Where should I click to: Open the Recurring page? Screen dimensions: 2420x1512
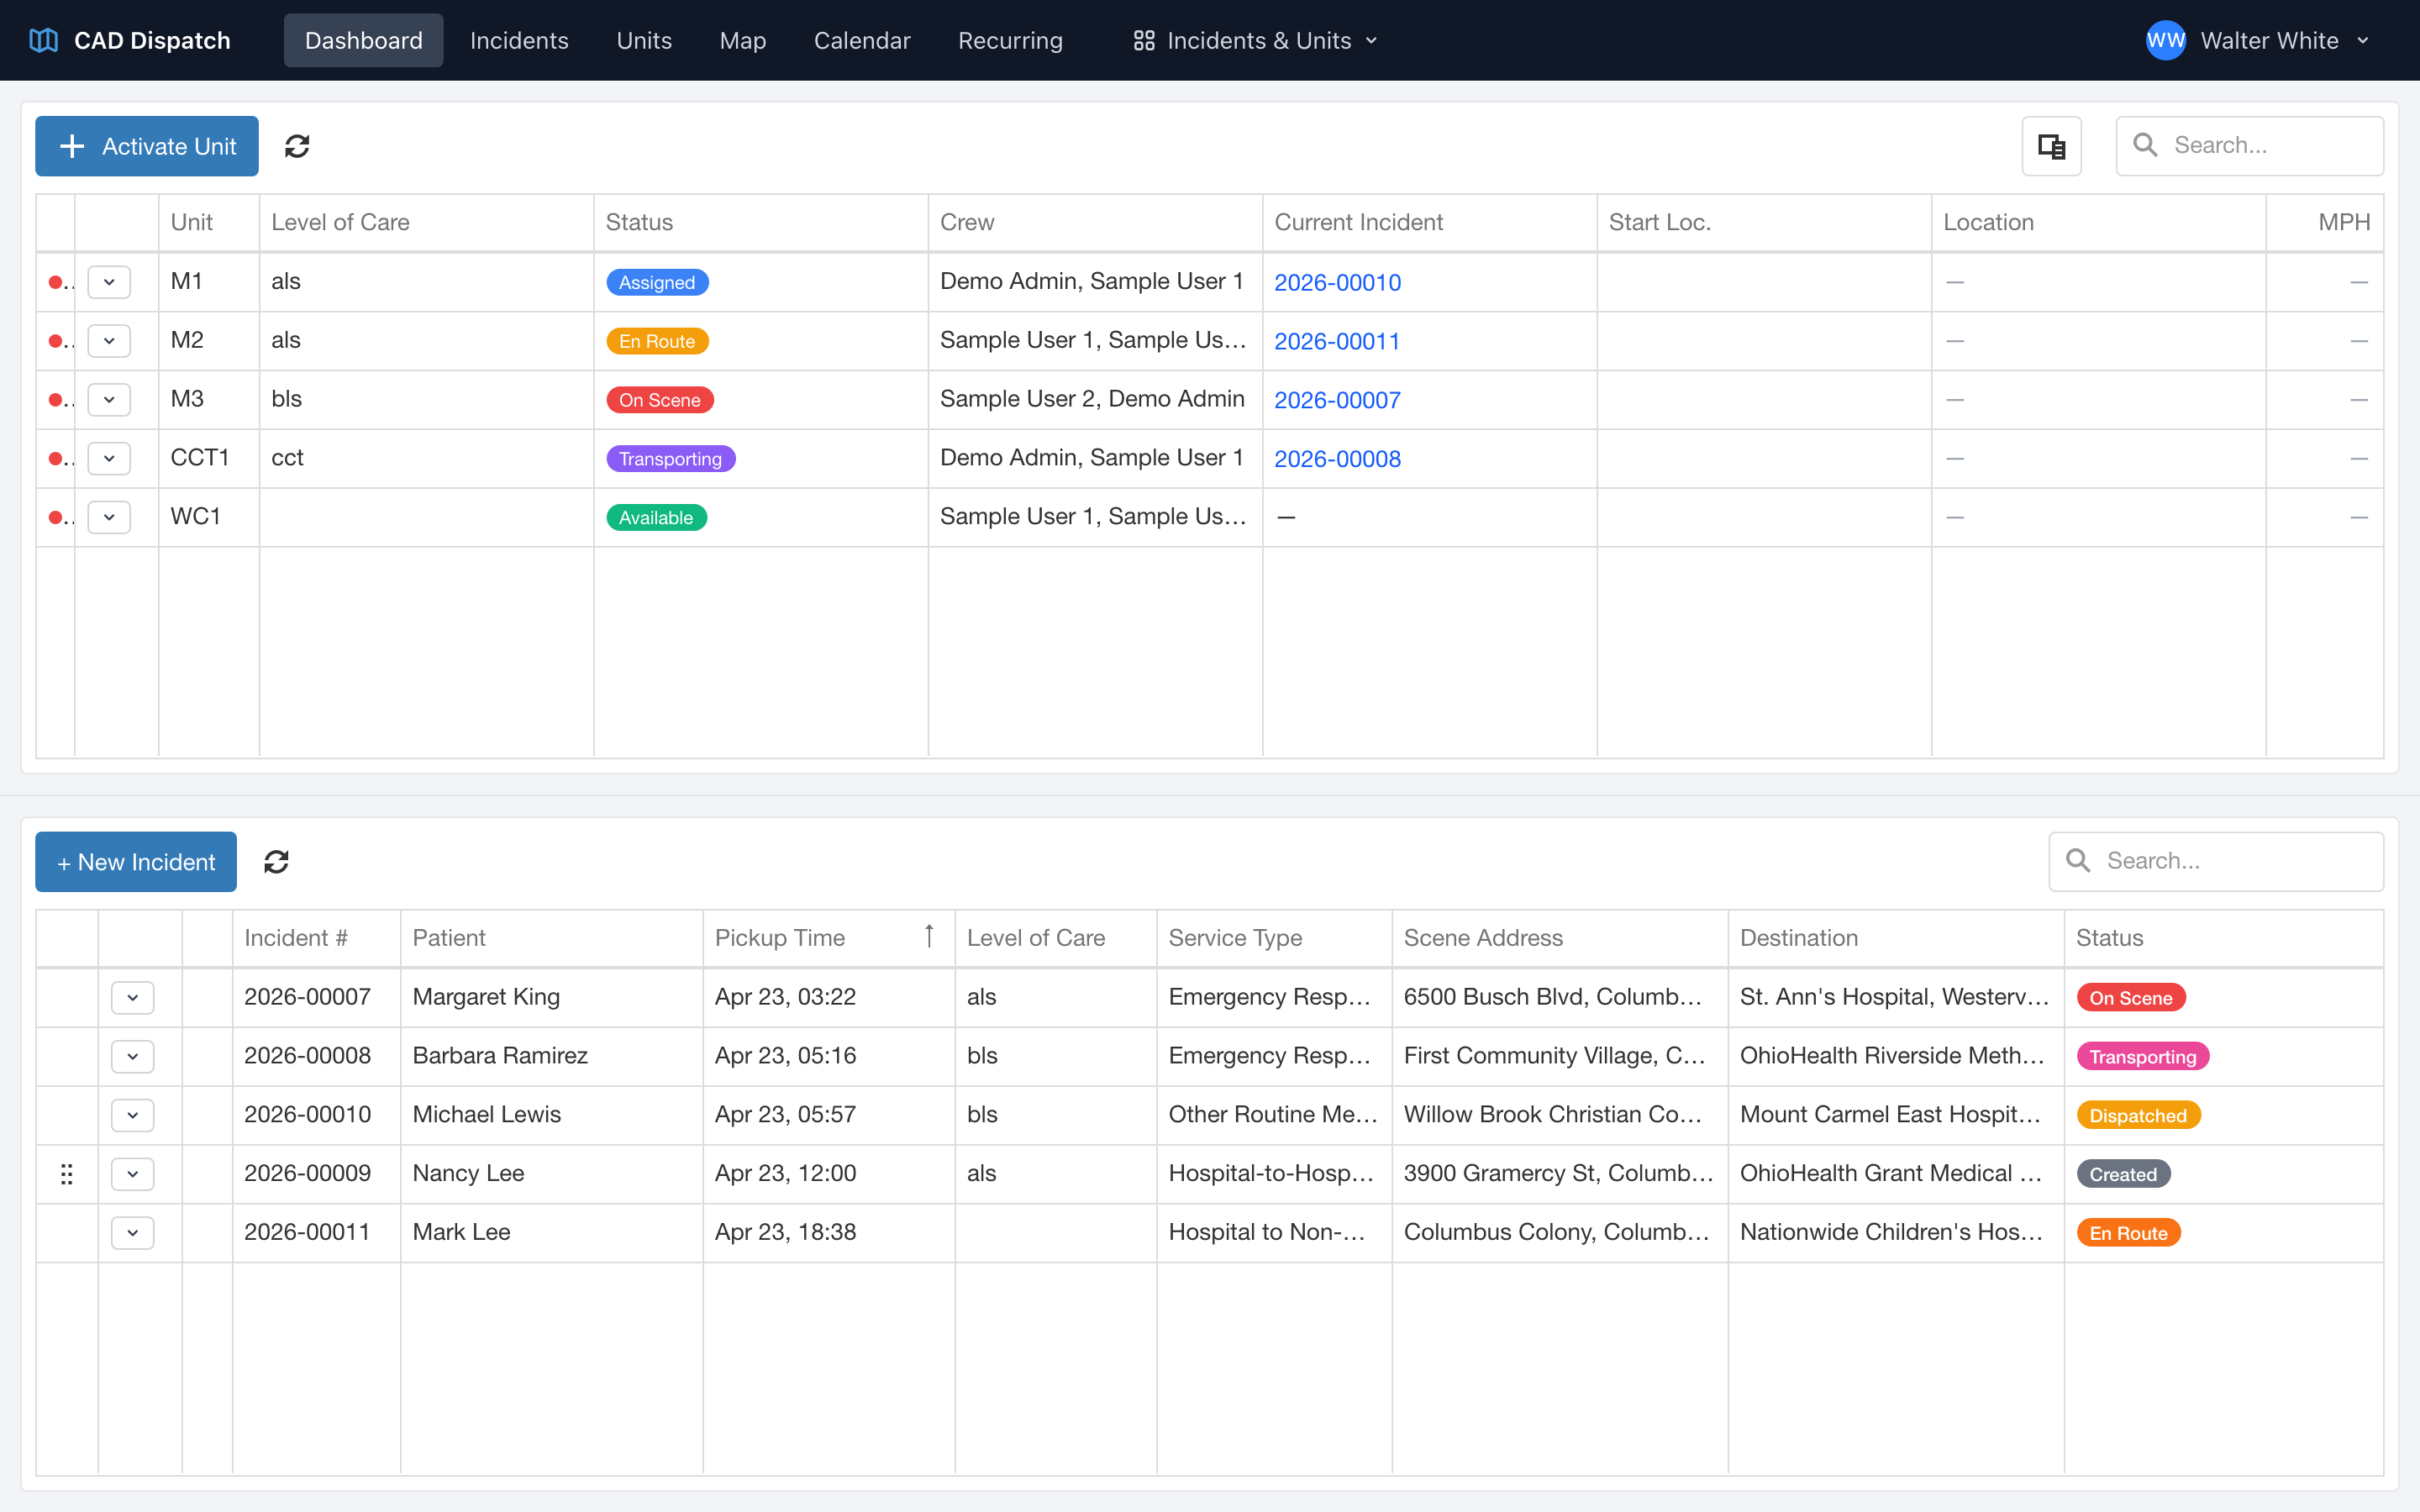click(1010, 40)
